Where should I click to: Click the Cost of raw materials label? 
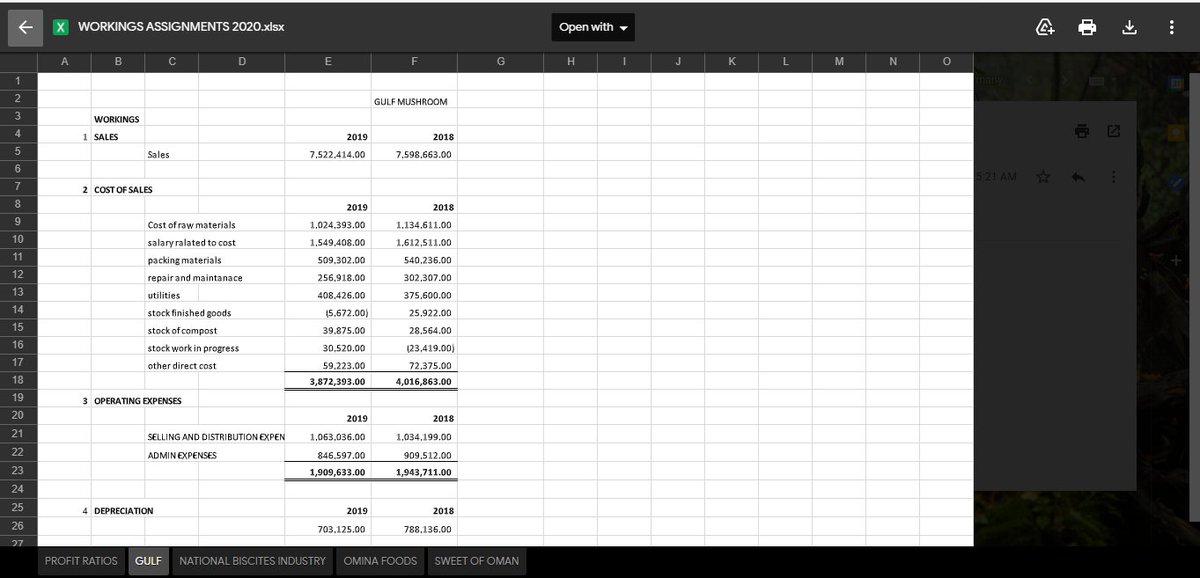[x=191, y=225]
